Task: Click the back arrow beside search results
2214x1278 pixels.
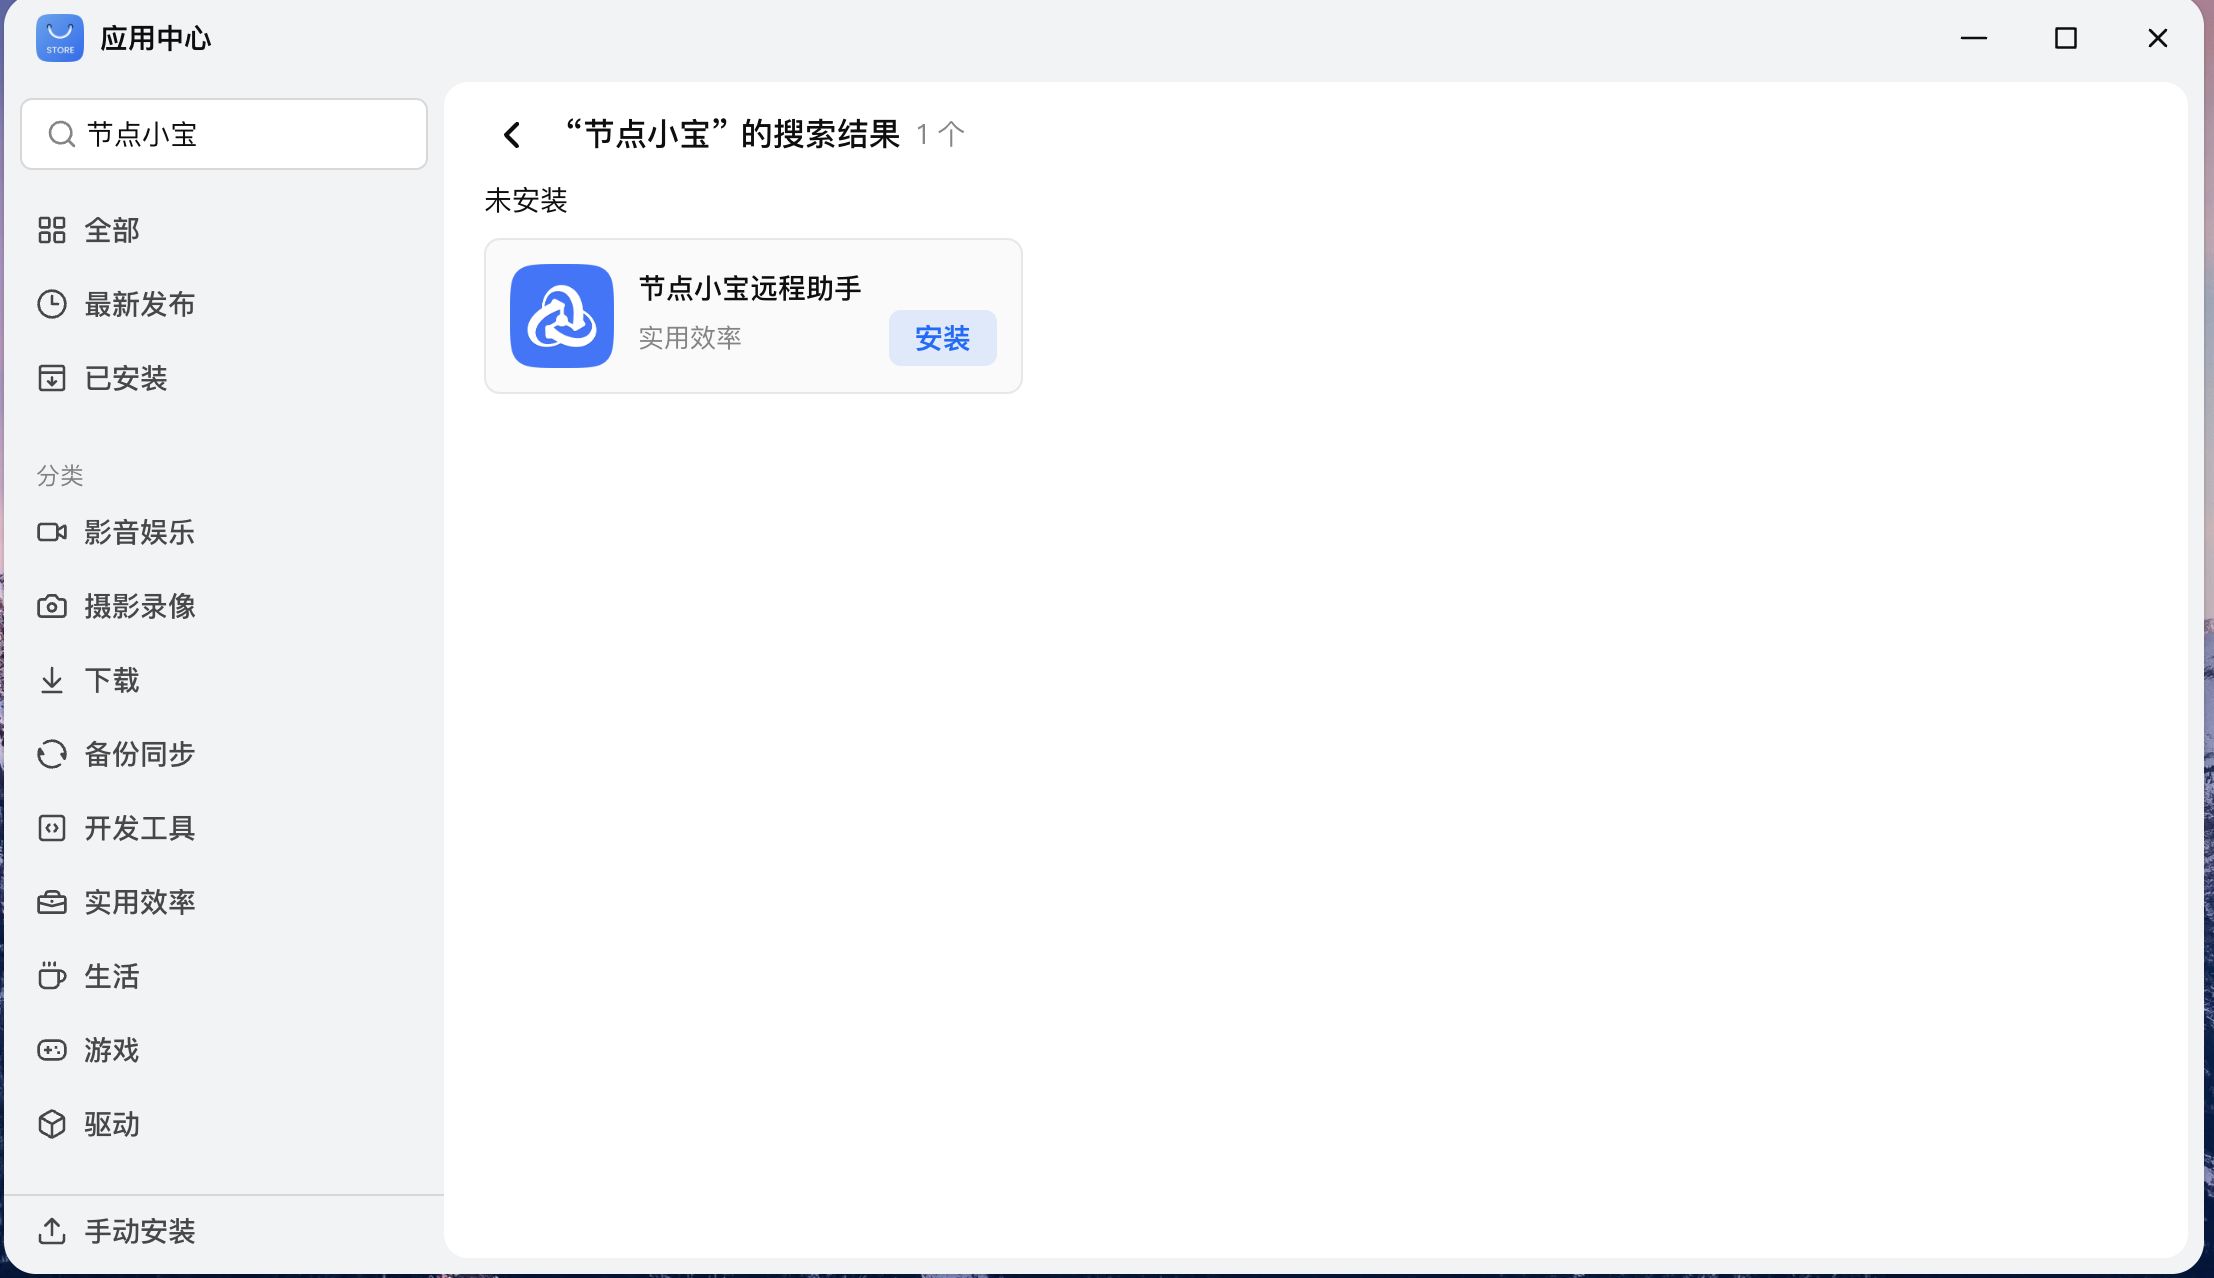Action: click(512, 134)
